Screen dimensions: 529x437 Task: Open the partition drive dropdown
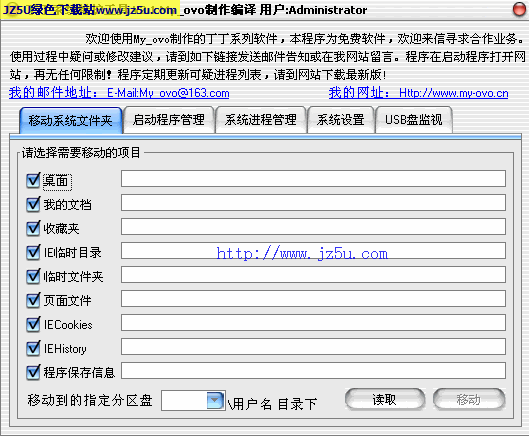click(x=215, y=400)
